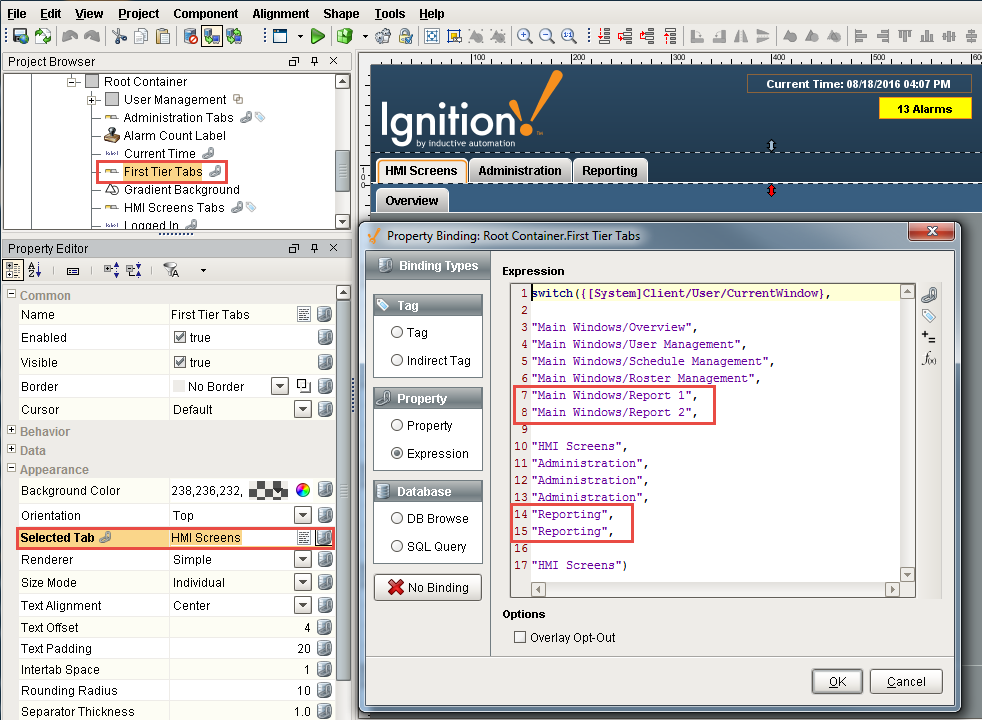The image size is (982, 720).
Task: Click the Zoom In magnifier icon
Action: 524,36
